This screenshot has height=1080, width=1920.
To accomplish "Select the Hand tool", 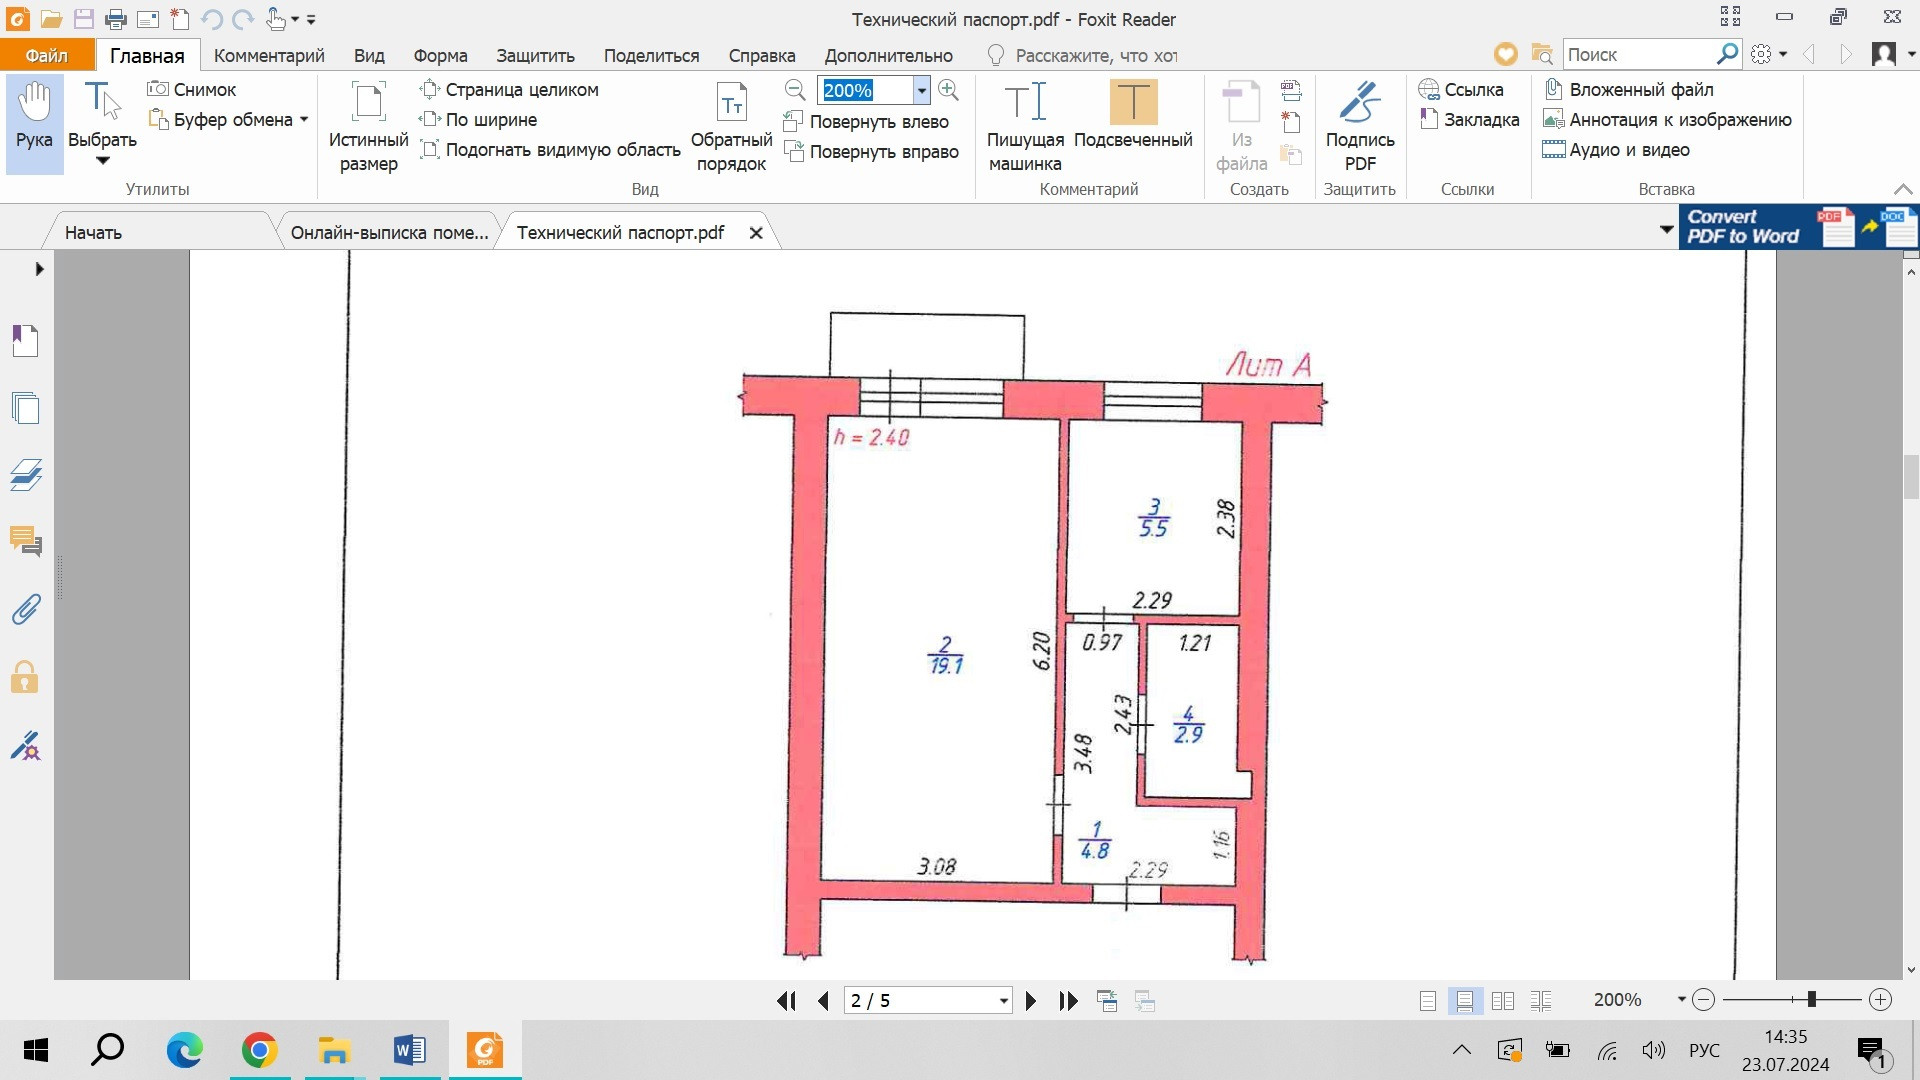I will coord(34,118).
